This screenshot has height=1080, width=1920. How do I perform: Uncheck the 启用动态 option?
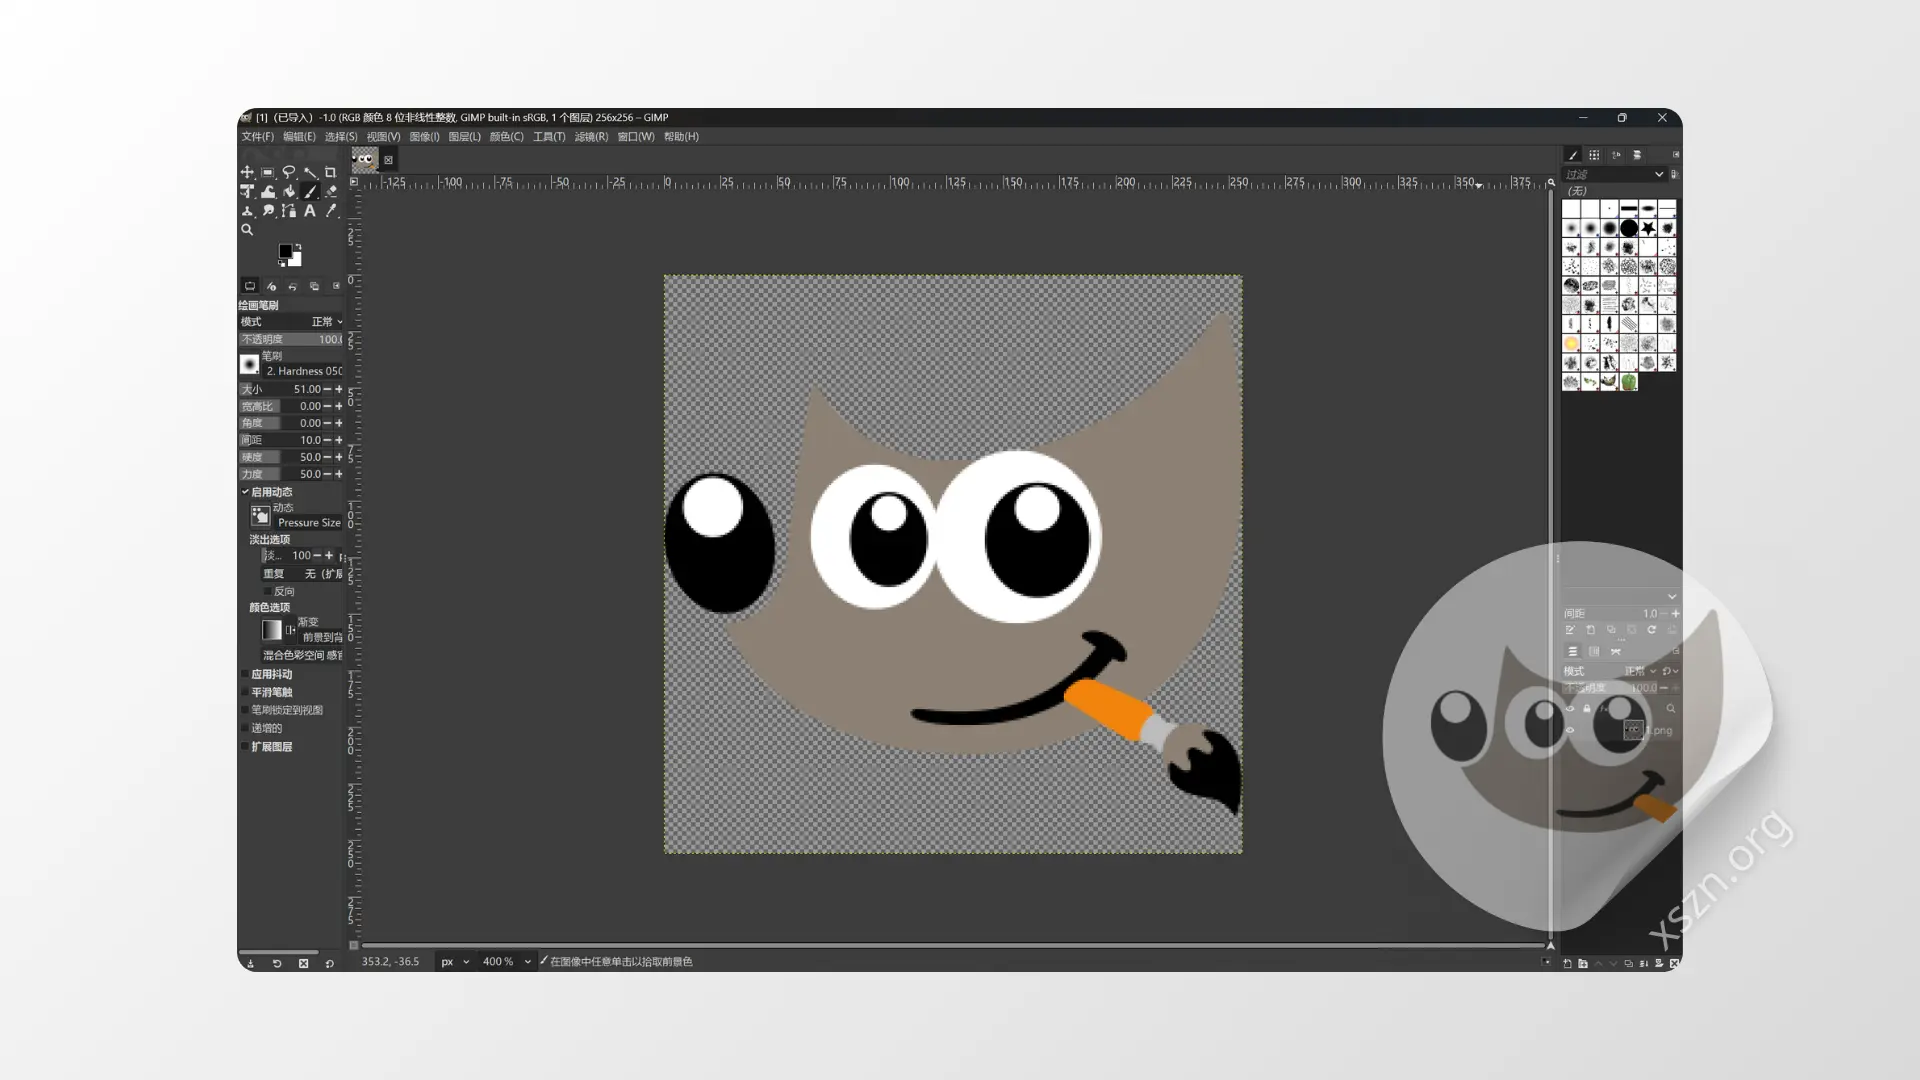[x=246, y=492]
